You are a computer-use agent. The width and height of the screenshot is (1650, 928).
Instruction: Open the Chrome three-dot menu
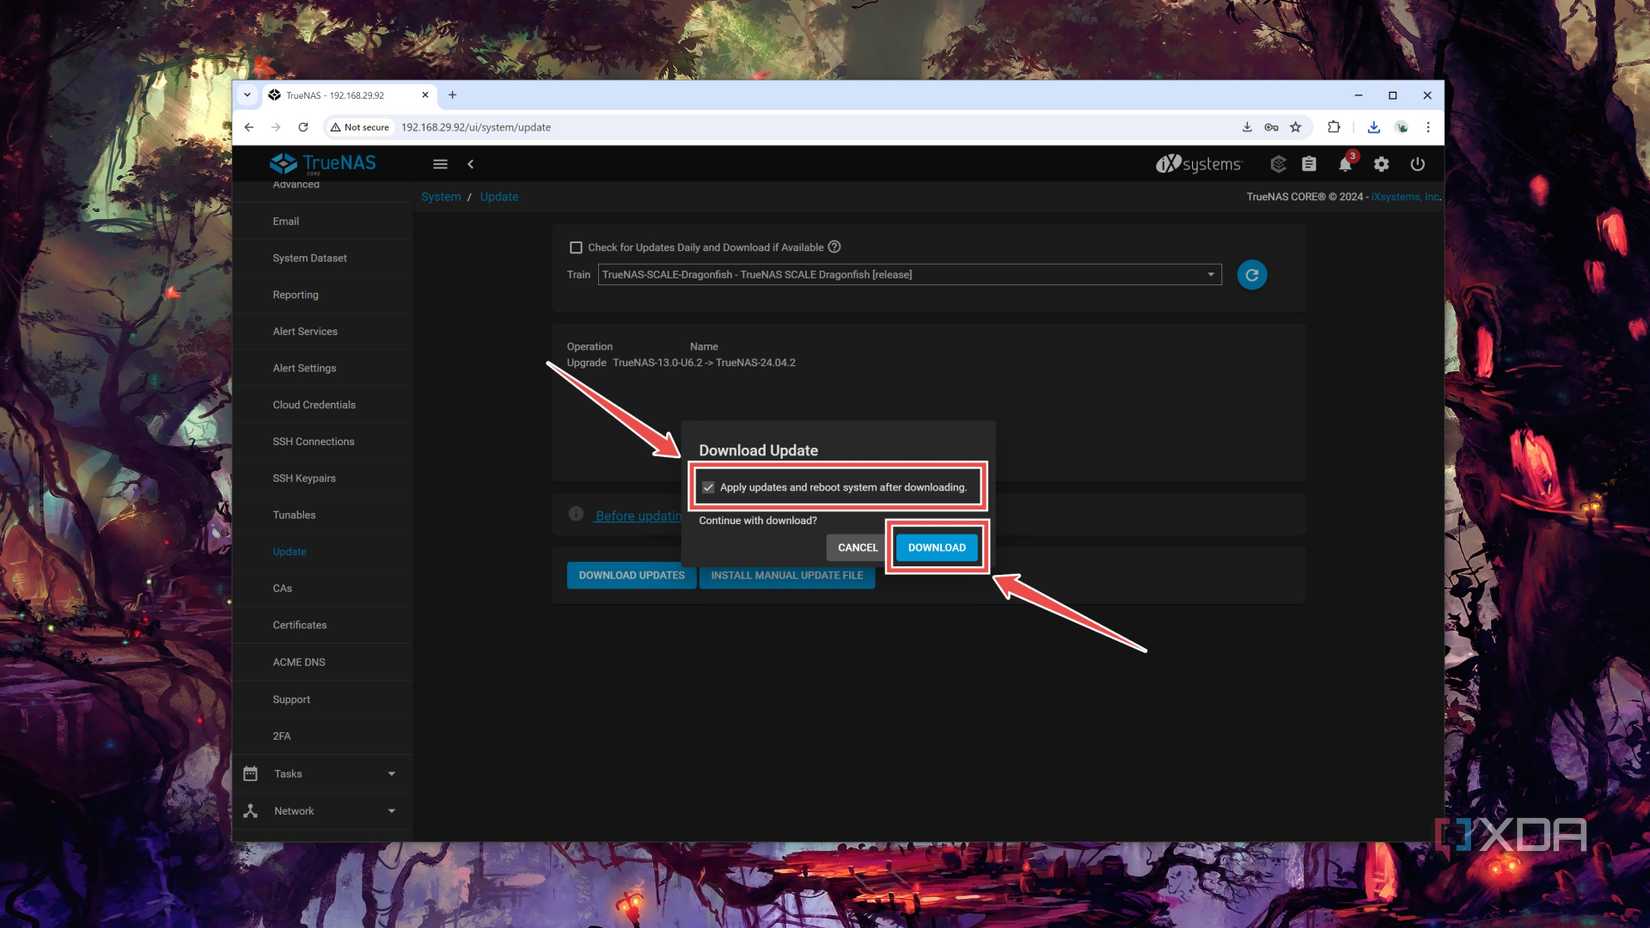pyautogui.click(x=1428, y=127)
